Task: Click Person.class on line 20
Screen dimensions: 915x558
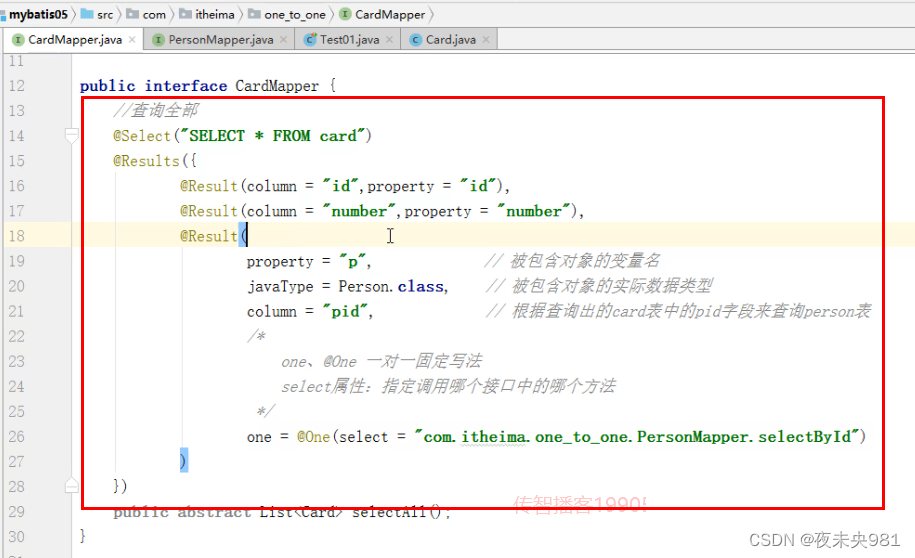Action: pyautogui.click(x=391, y=287)
